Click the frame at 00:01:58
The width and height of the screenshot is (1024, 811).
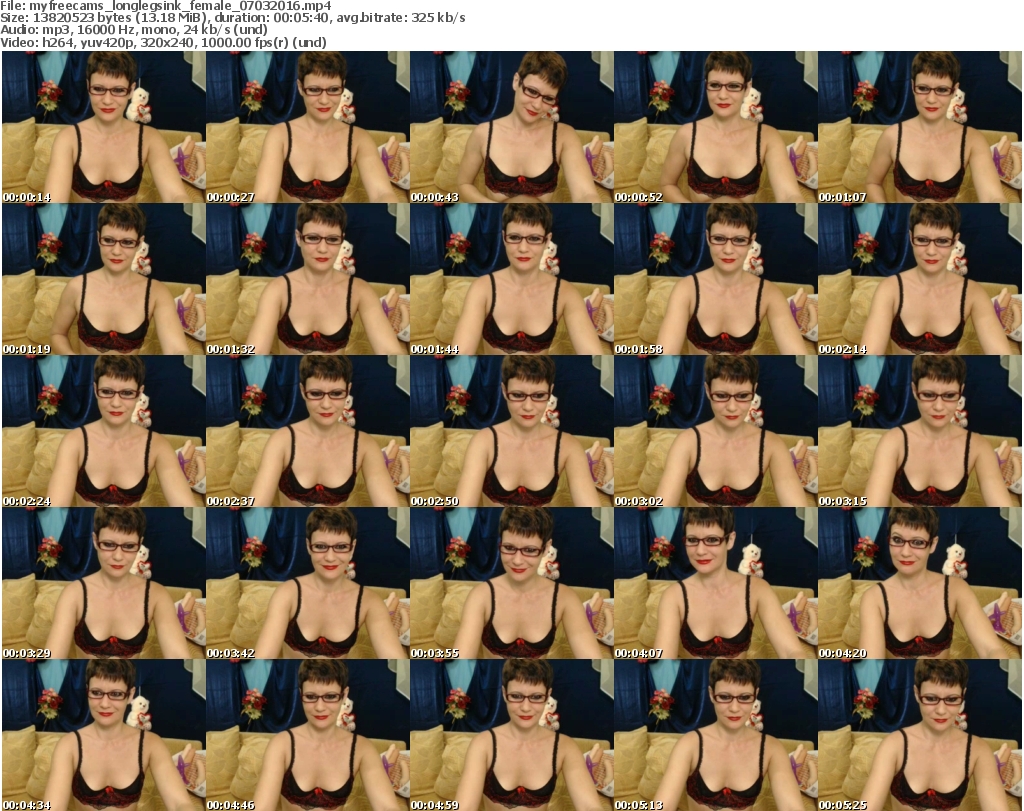point(716,279)
